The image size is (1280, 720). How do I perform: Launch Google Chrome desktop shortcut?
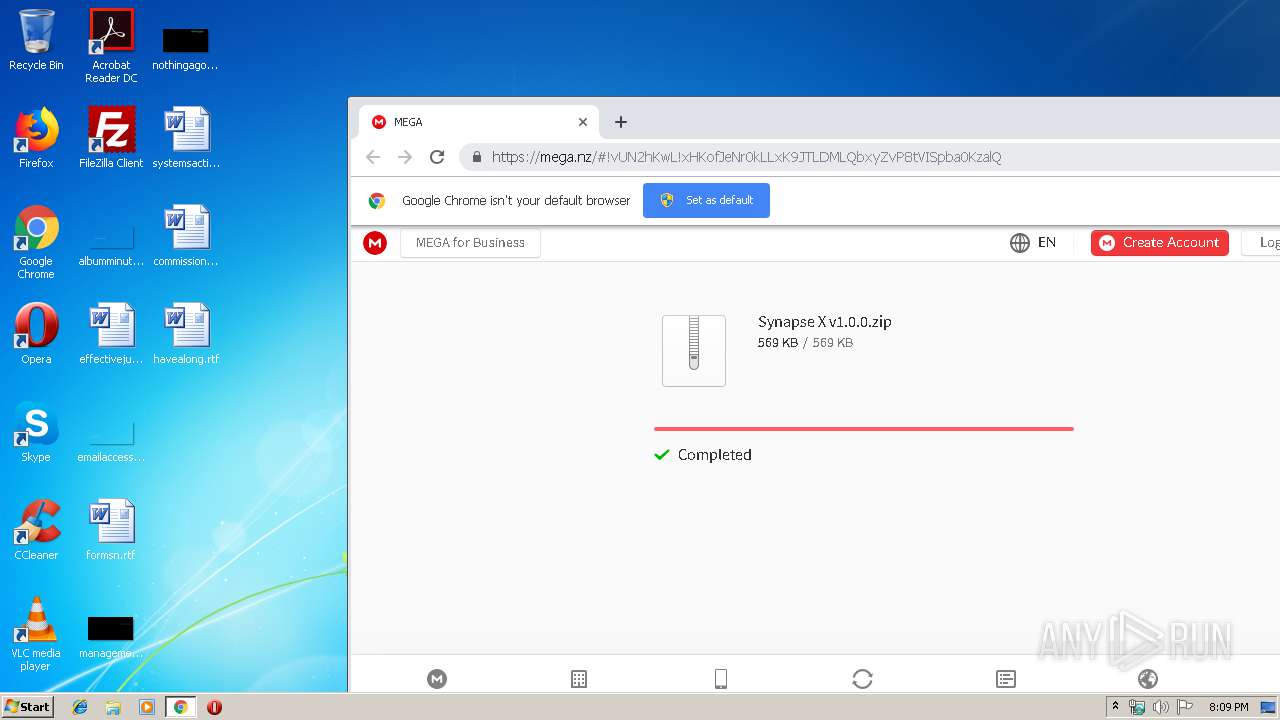[36, 242]
